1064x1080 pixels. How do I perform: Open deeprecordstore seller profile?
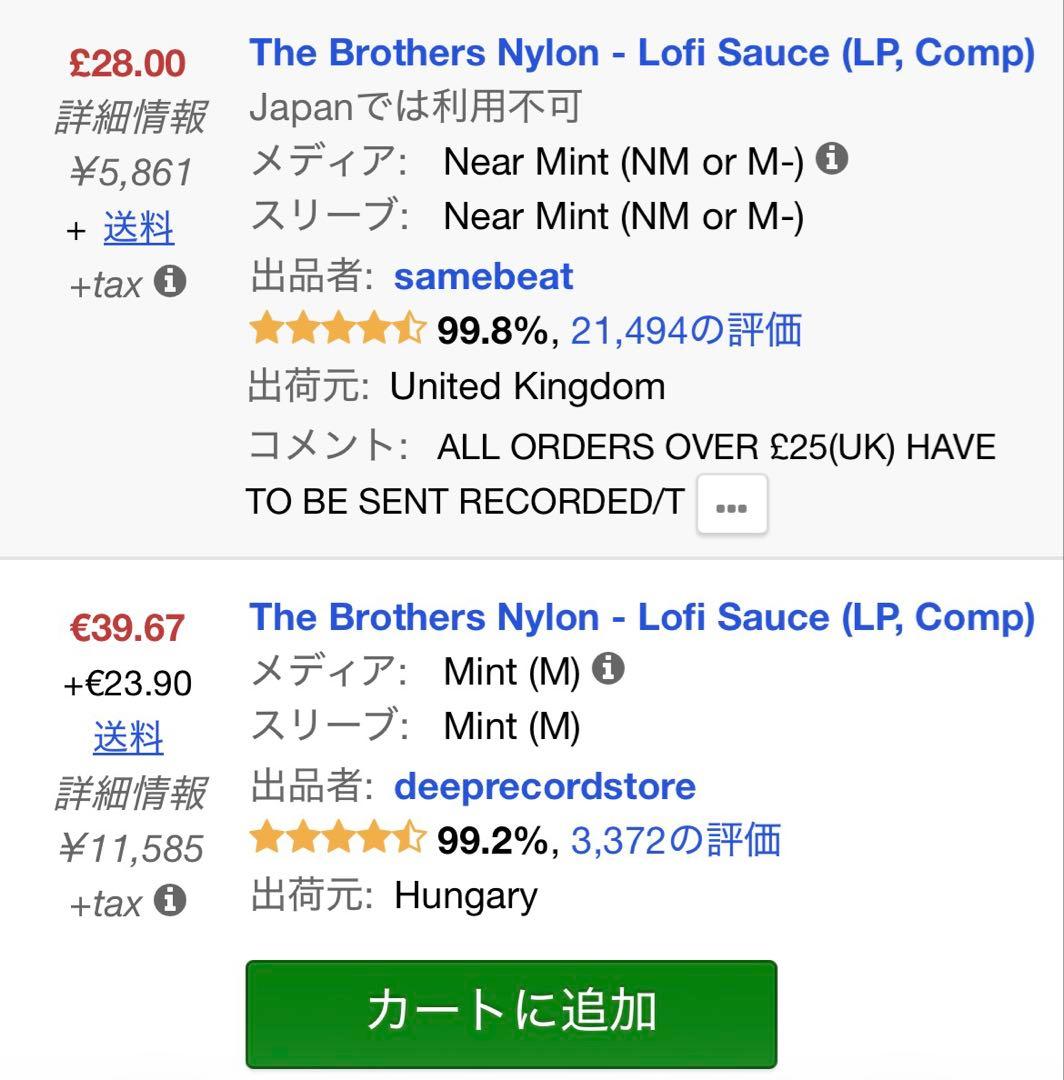544,786
